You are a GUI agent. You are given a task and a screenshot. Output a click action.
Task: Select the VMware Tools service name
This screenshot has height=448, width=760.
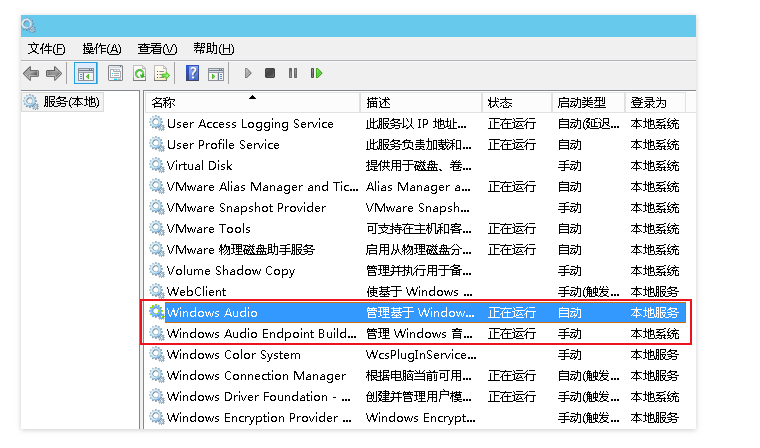(x=208, y=229)
